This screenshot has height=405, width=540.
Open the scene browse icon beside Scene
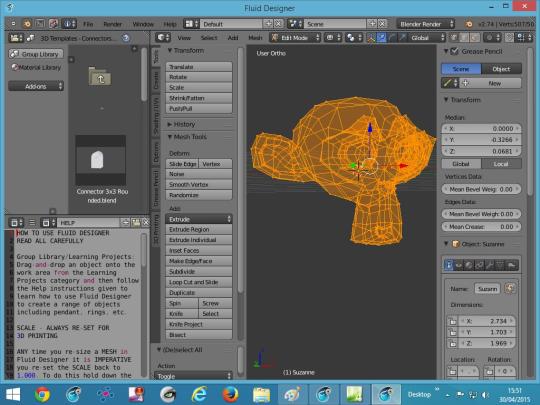(x=295, y=24)
